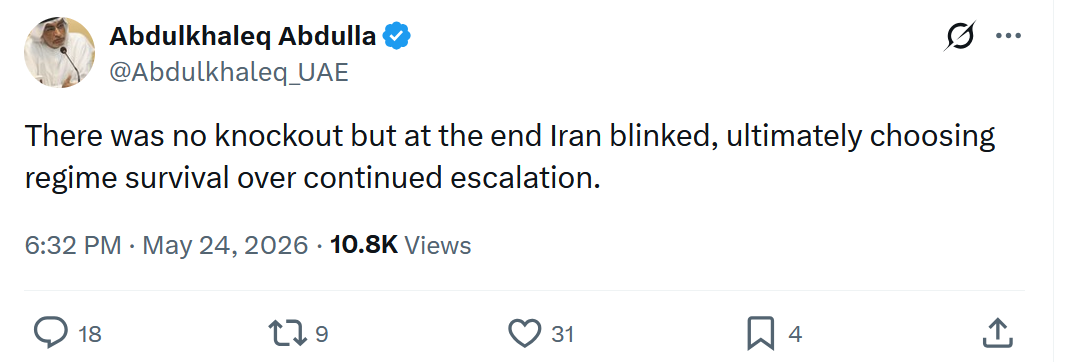Image resolution: width=1071 pixels, height=362 pixels.
Task: Like the tweet with the heart icon
Action: pos(525,333)
